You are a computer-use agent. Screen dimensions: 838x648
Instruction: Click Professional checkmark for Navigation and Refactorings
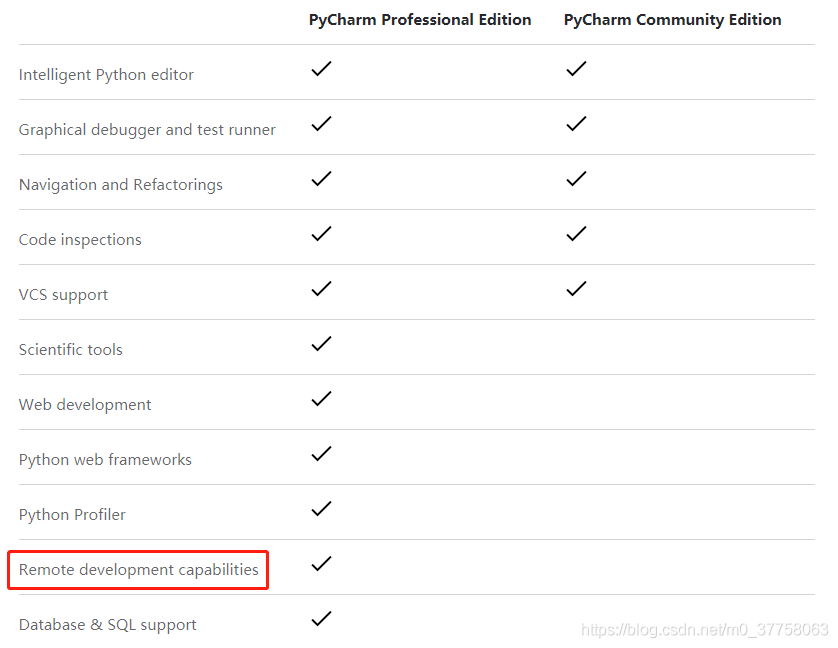(x=321, y=179)
